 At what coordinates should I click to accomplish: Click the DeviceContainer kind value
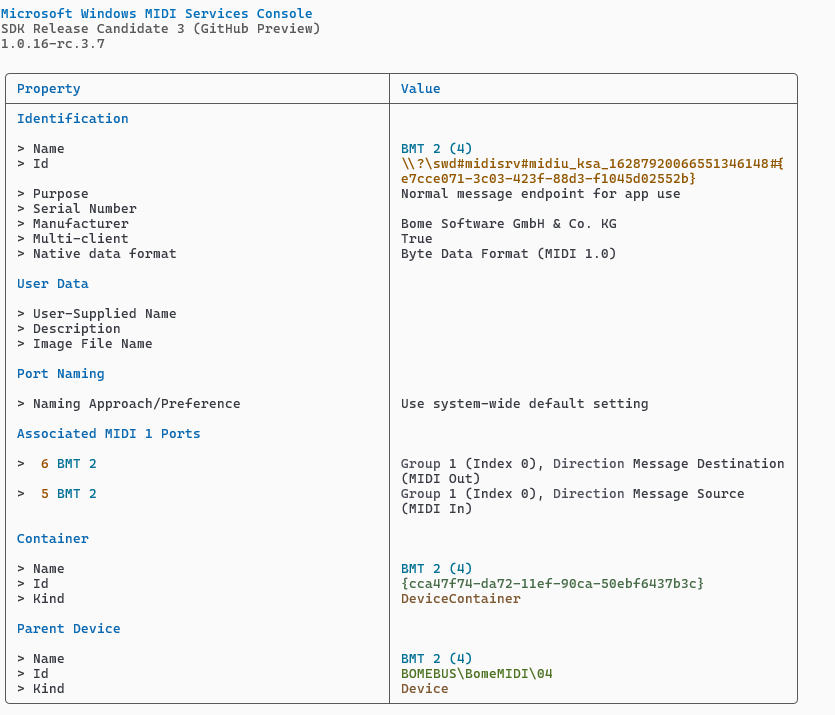point(460,599)
